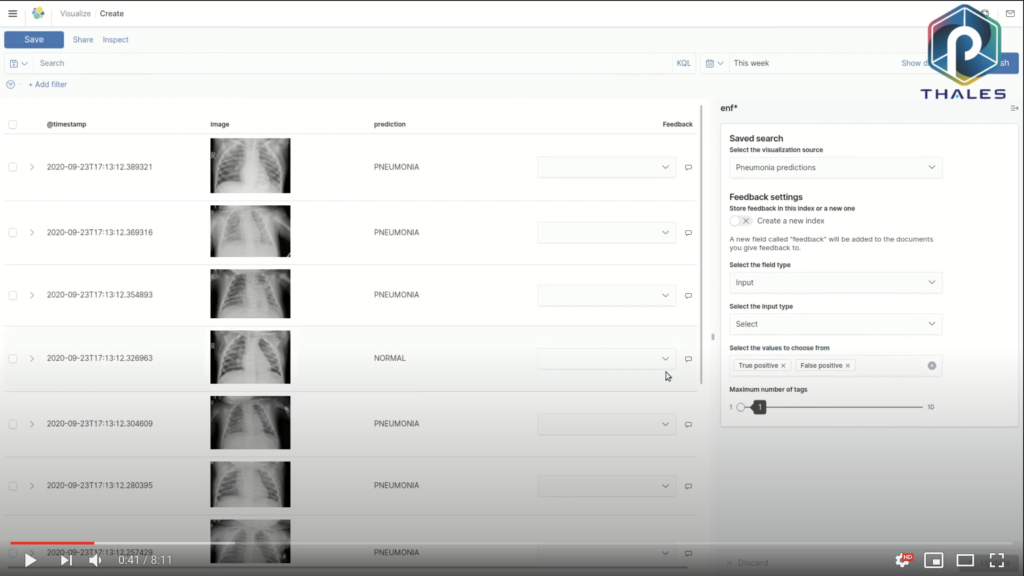The width and height of the screenshot is (1024, 576).
Task: Check the row with timestamp ending 354893
Action: tap(12, 295)
